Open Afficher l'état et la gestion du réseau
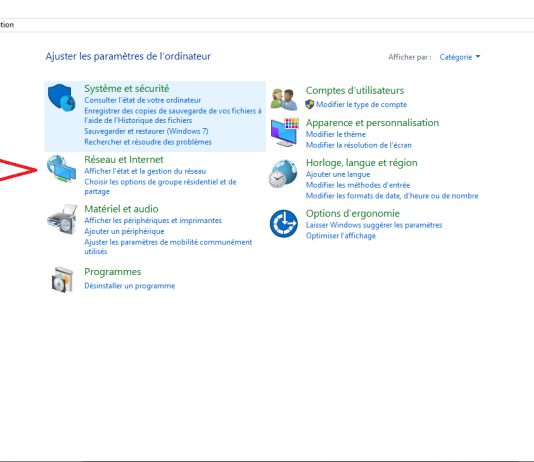This screenshot has height=462, width=534. click(x=145, y=171)
